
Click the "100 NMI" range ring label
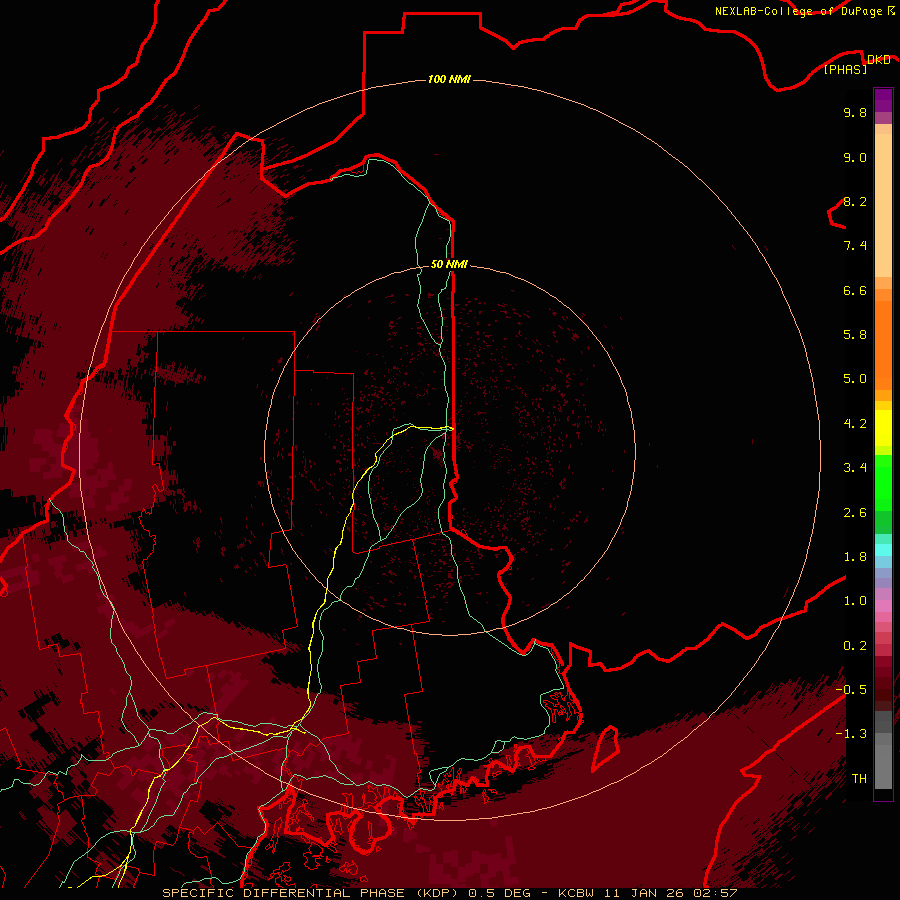[449, 79]
